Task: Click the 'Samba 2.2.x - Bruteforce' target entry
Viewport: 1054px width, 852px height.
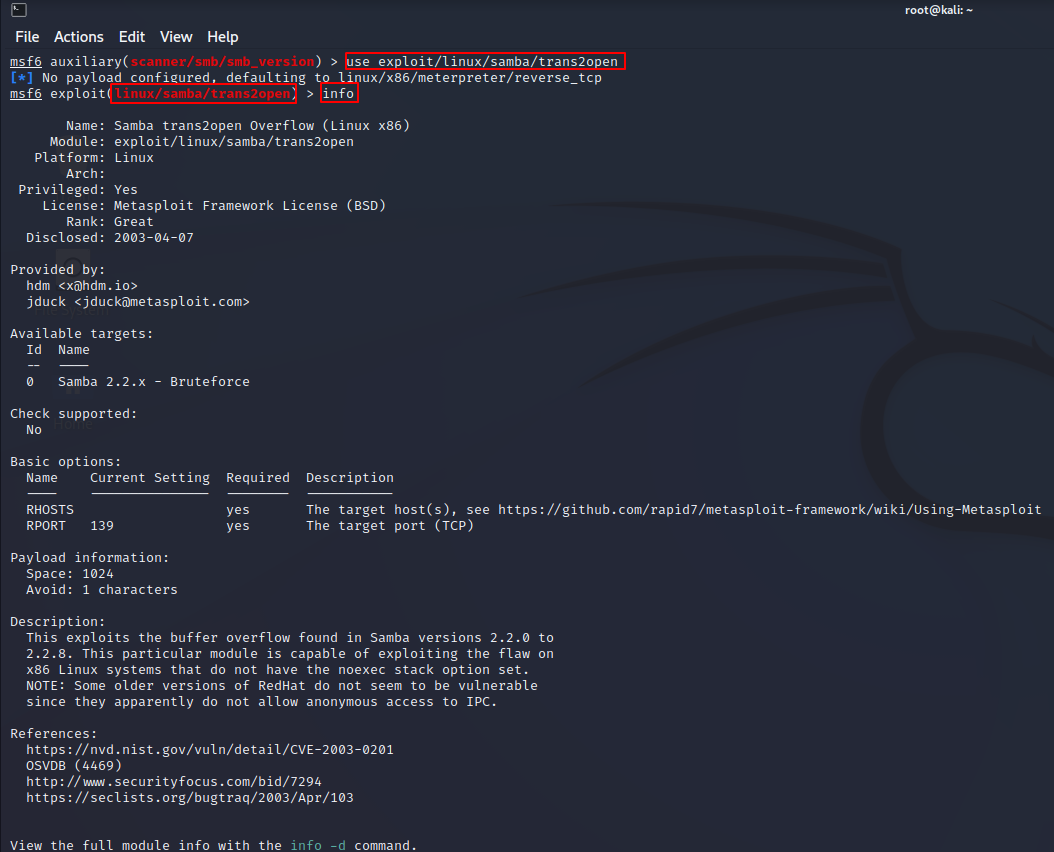Action: click(x=153, y=382)
